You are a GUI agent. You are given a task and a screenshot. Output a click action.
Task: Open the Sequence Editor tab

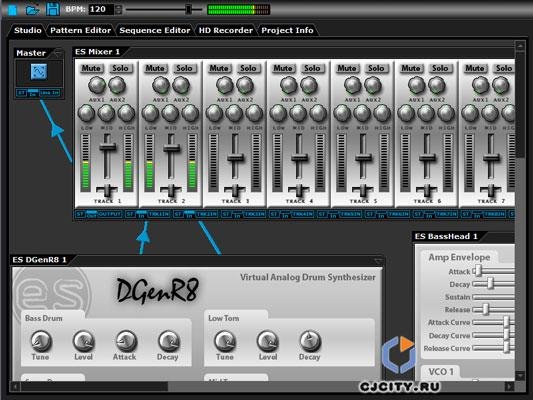[155, 30]
